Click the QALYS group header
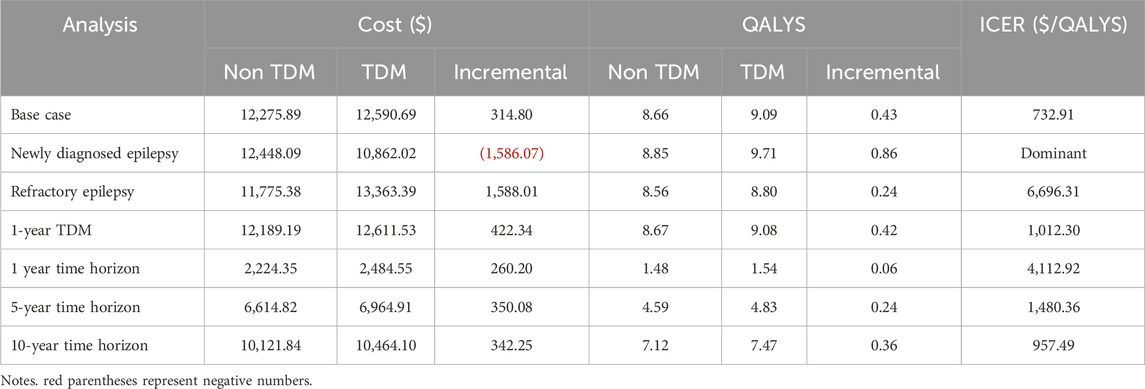1145x389 pixels. [x=775, y=26]
